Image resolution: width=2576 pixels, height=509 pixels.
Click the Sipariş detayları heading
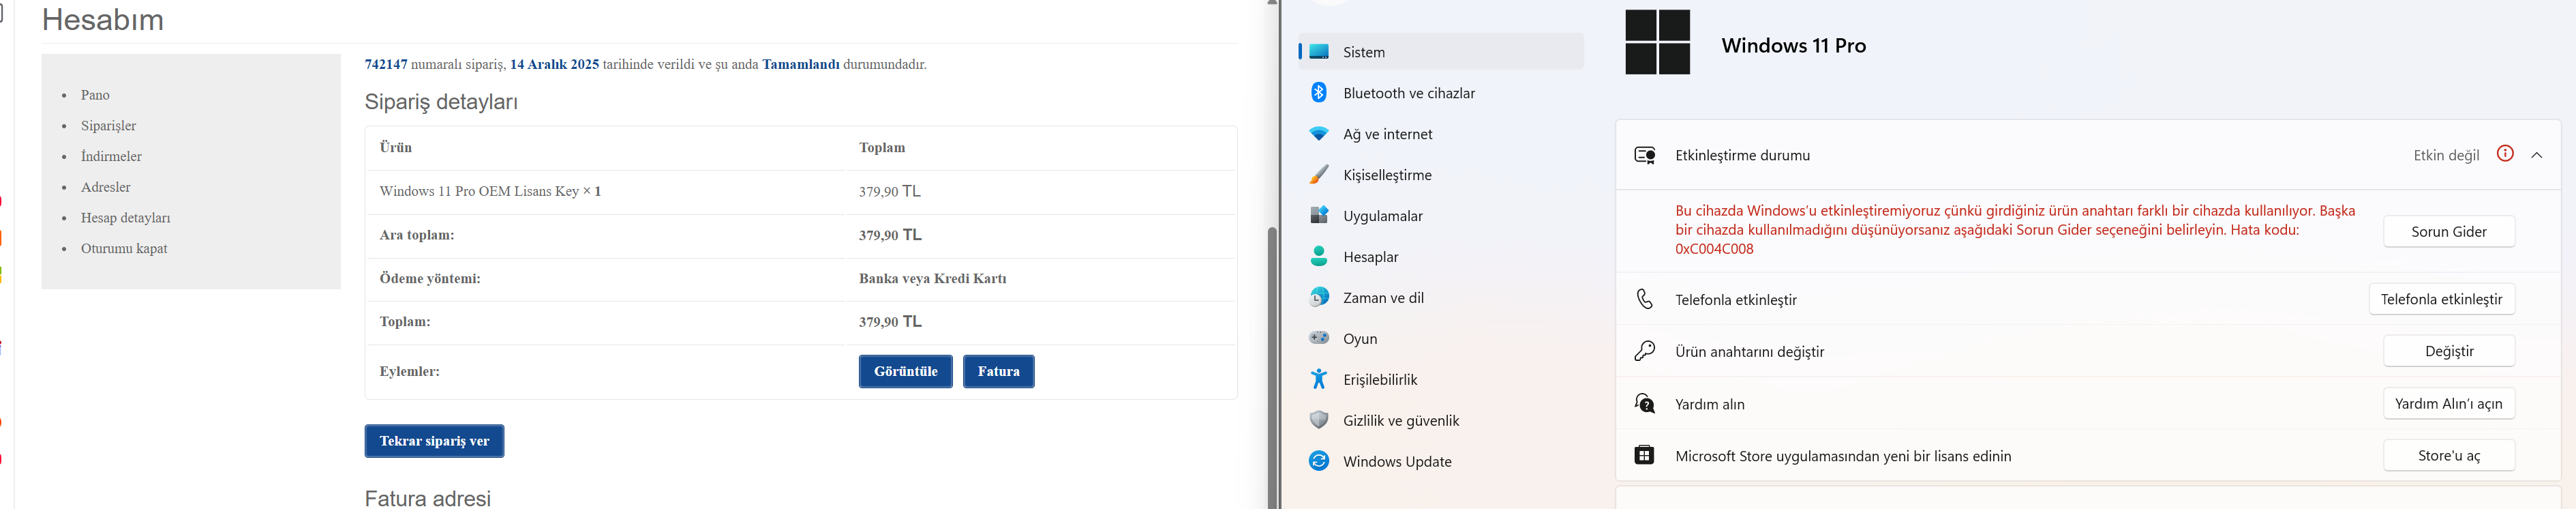click(x=441, y=102)
